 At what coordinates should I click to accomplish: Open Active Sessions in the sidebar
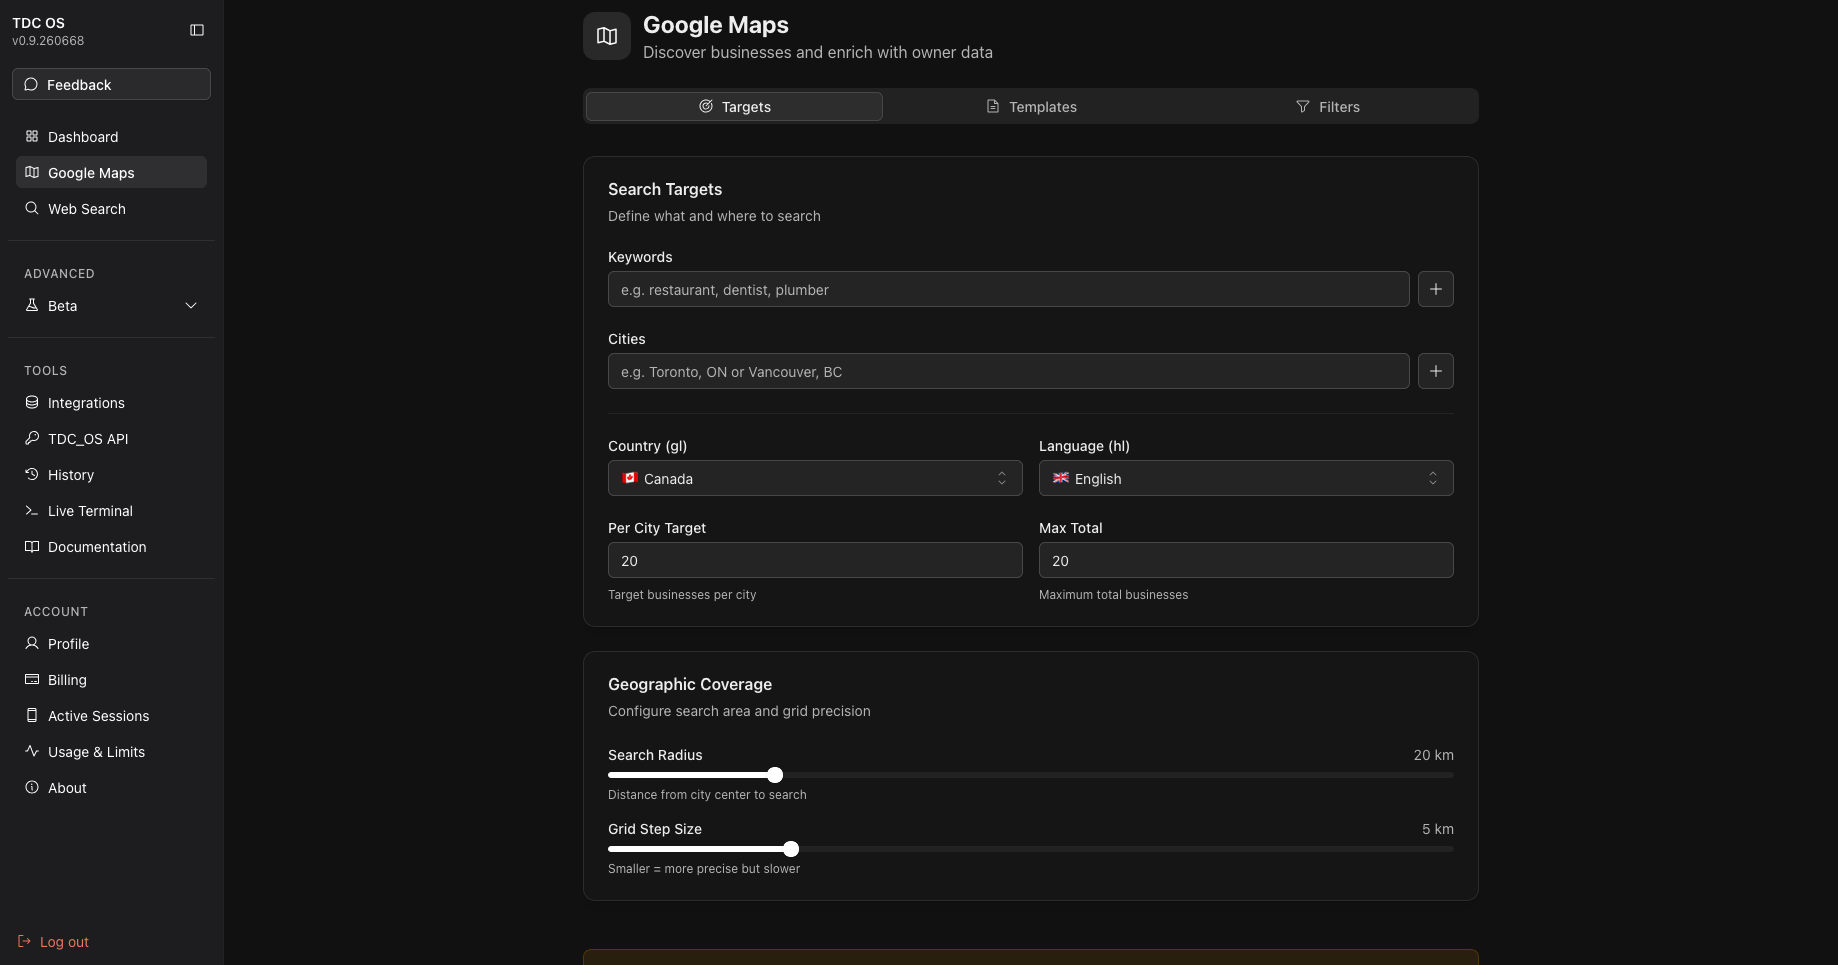111,716
